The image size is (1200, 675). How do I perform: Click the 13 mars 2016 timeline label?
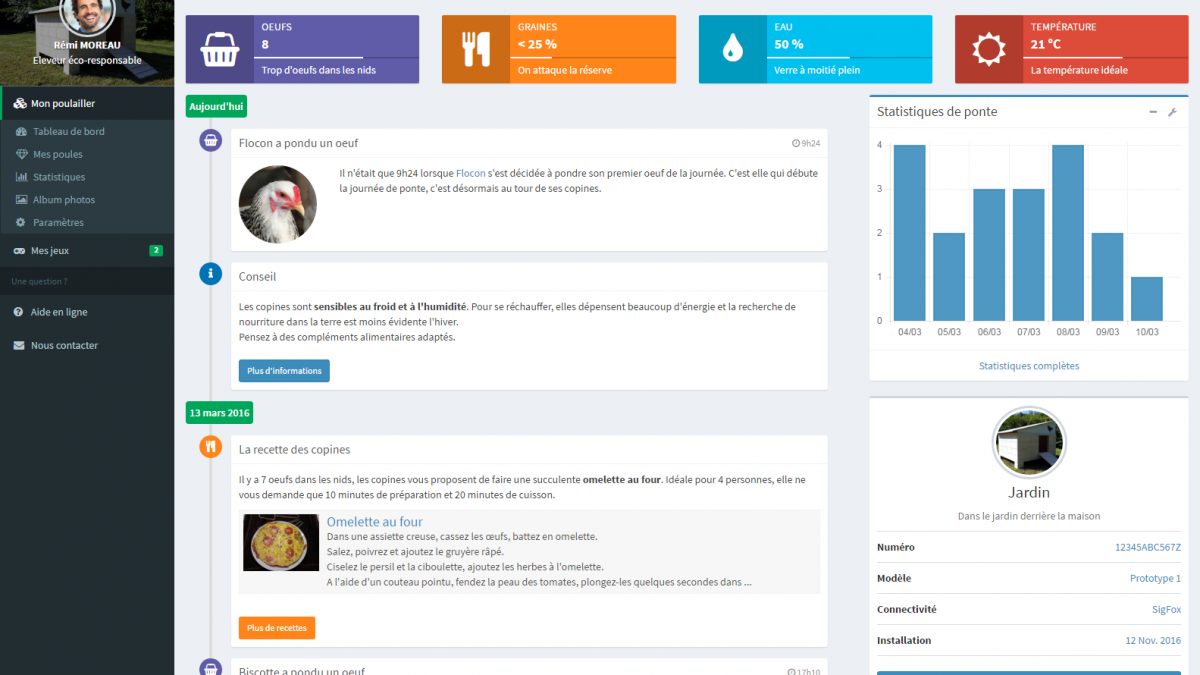pos(220,412)
